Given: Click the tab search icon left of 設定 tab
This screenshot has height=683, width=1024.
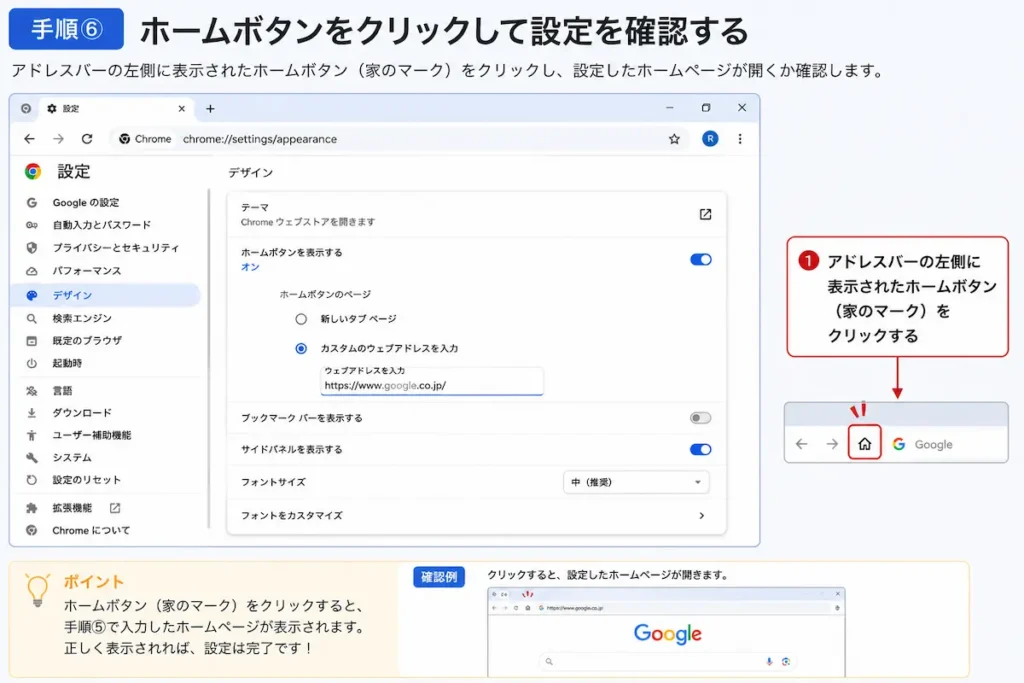Looking at the screenshot, I should coord(25,108).
